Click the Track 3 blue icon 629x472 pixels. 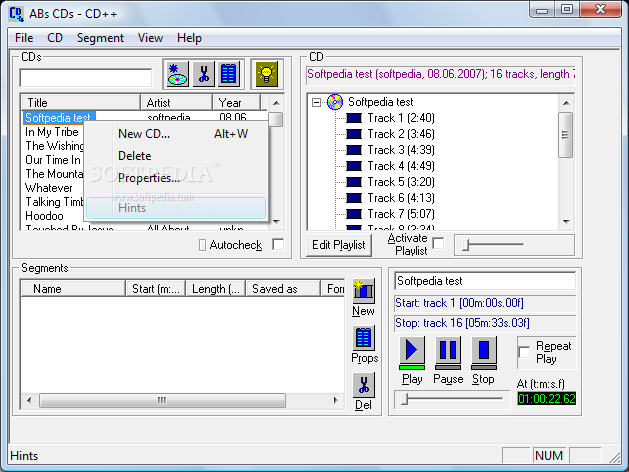click(x=354, y=150)
